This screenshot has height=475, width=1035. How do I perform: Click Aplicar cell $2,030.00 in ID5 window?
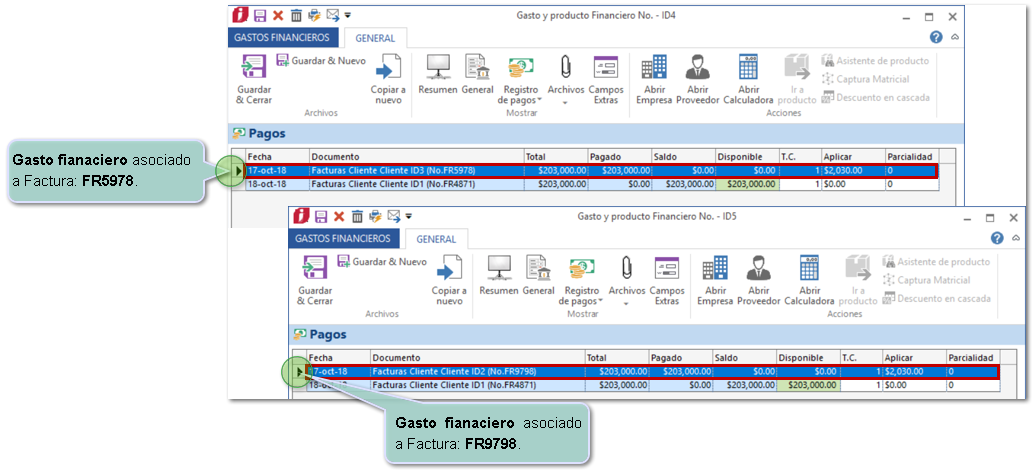[x=914, y=372]
